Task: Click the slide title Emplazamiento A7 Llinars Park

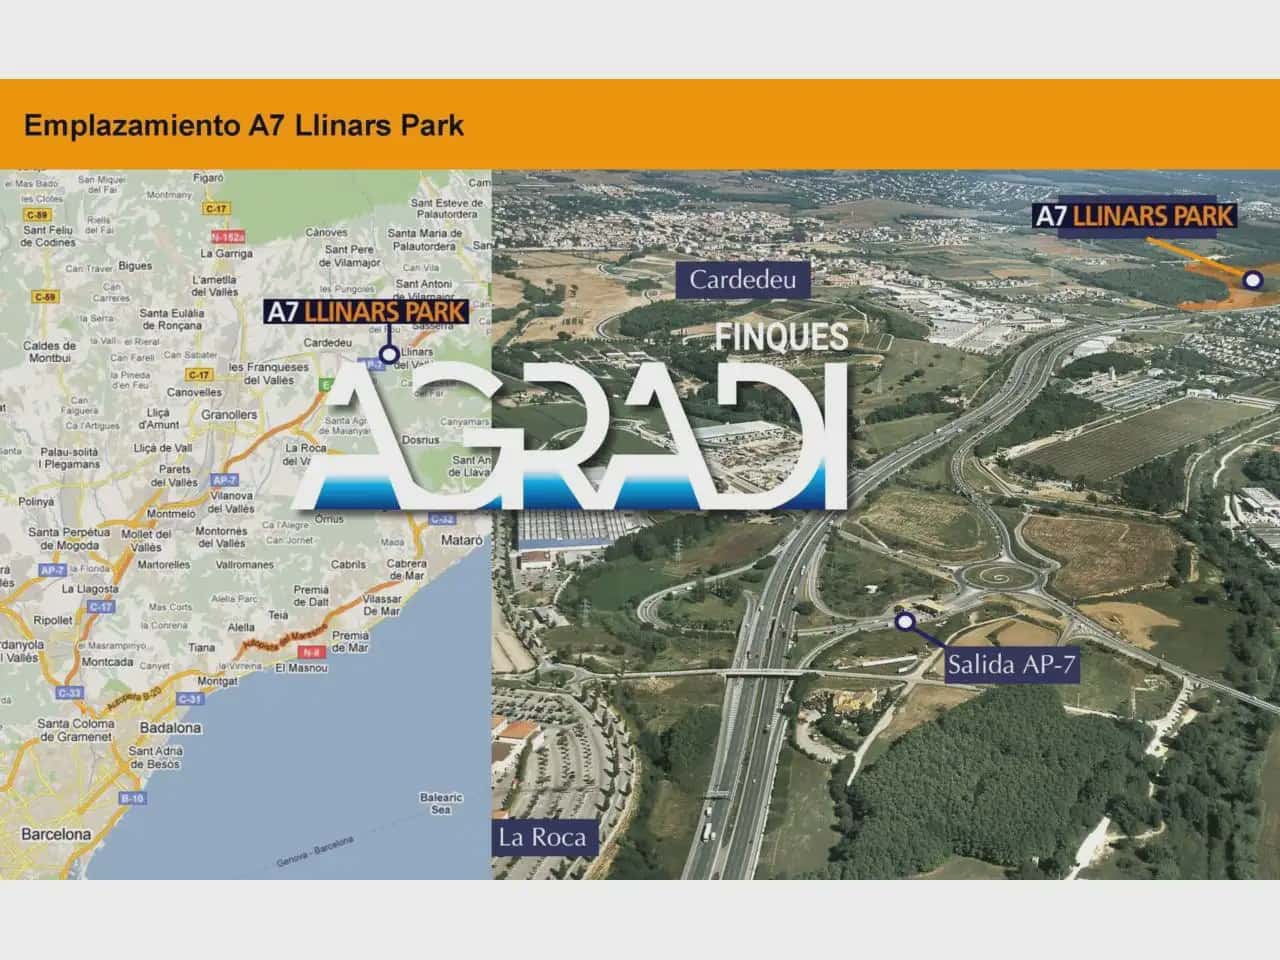Action: (244, 126)
